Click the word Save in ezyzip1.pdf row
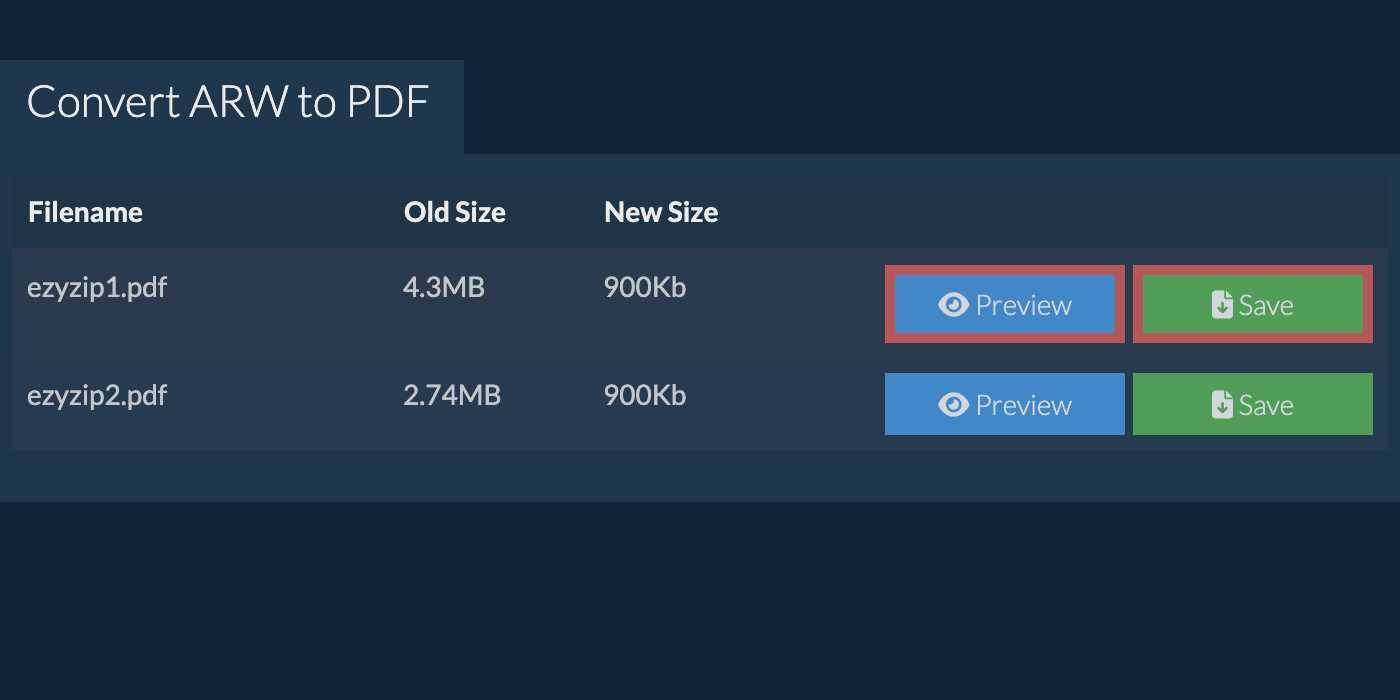 [x=1266, y=305]
